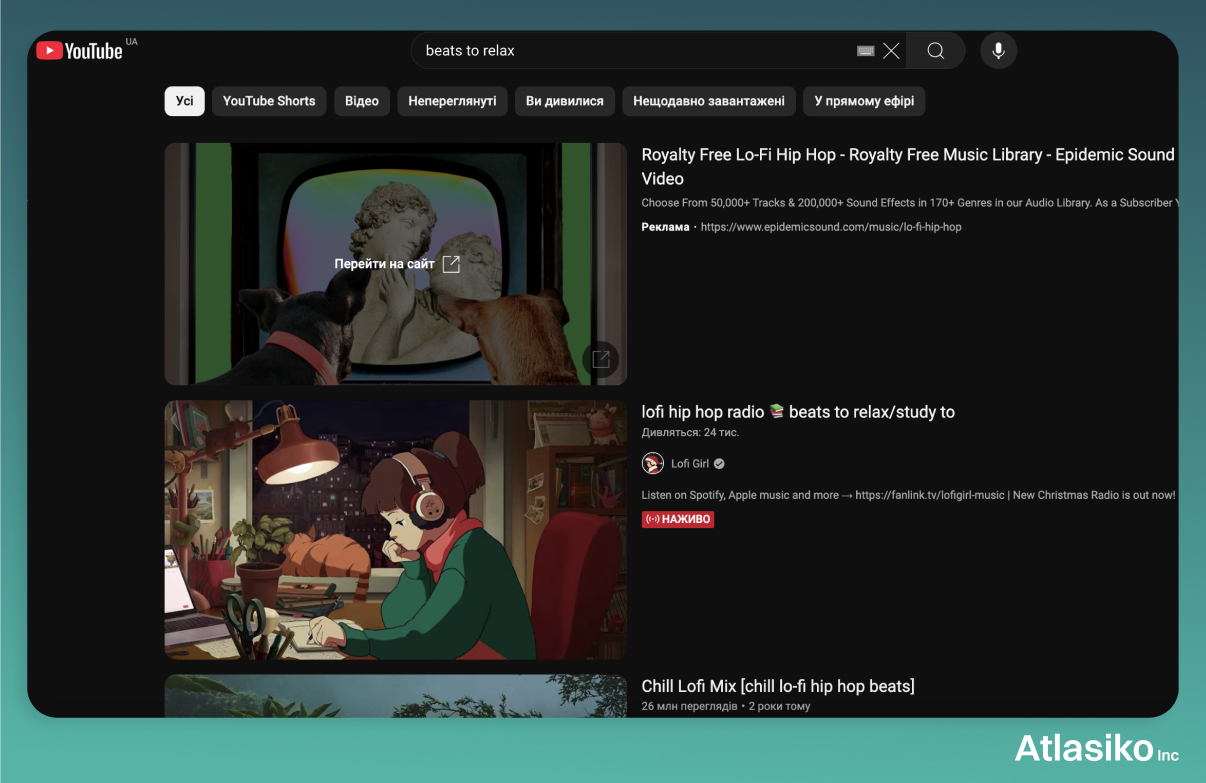Image resolution: width=1206 pixels, height=783 pixels.
Task: Click 'Дивляться: 24 тис.' viewer count
Action: click(691, 433)
